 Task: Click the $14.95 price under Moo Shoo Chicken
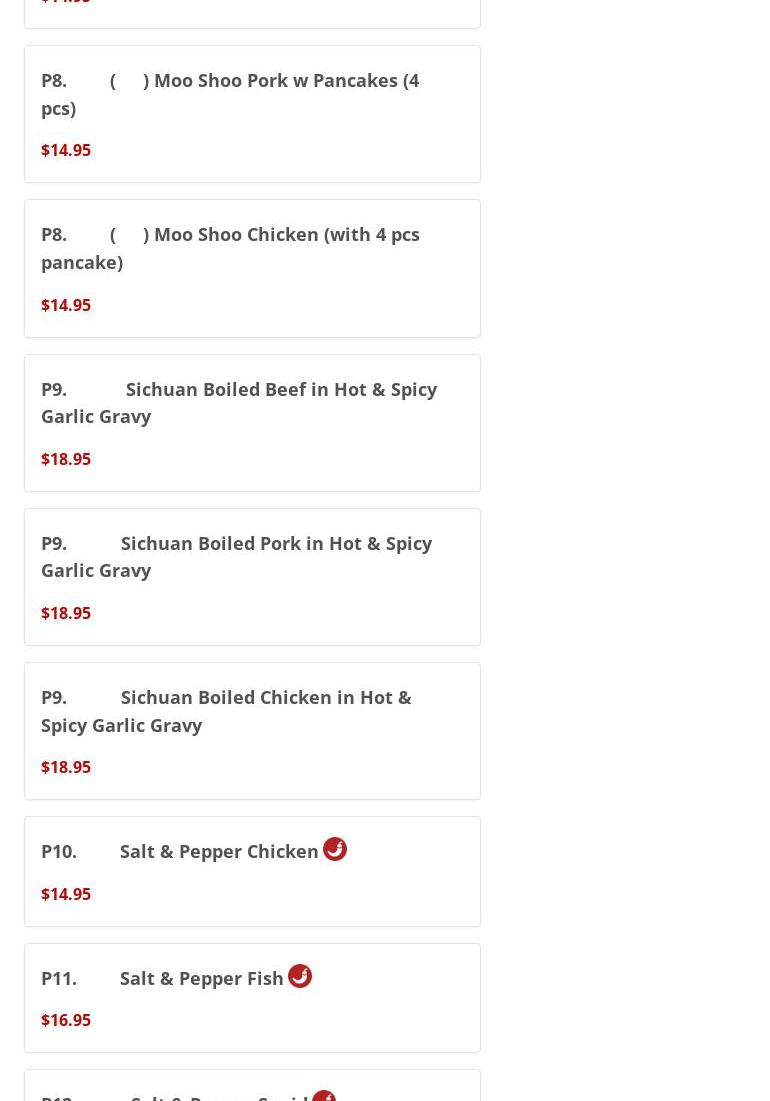(66, 305)
